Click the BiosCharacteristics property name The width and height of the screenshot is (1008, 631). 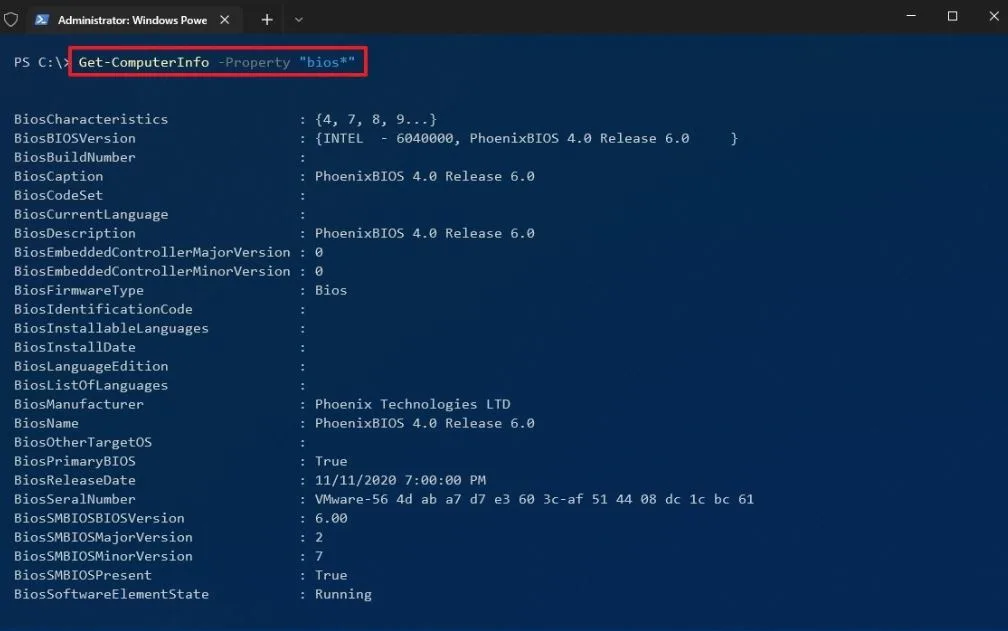click(x=91, y=119)
